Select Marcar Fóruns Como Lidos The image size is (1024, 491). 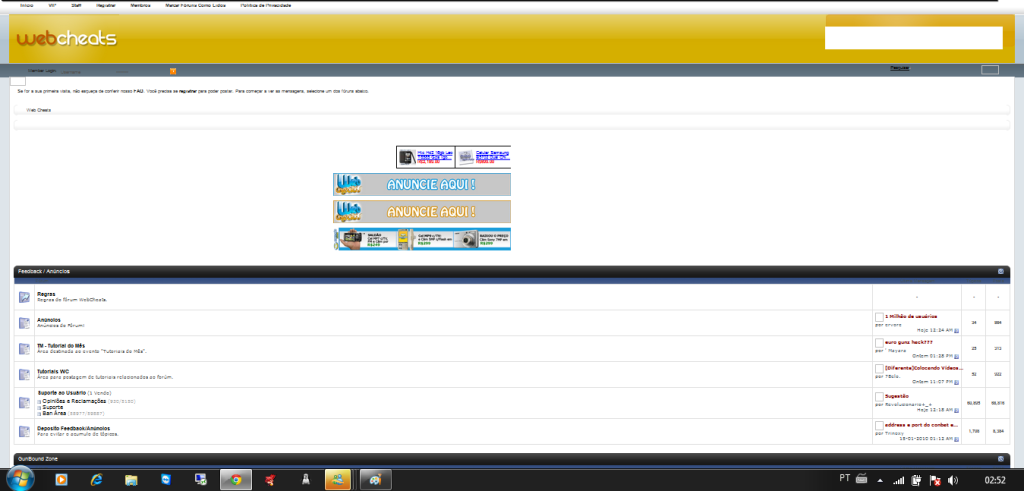195,5
